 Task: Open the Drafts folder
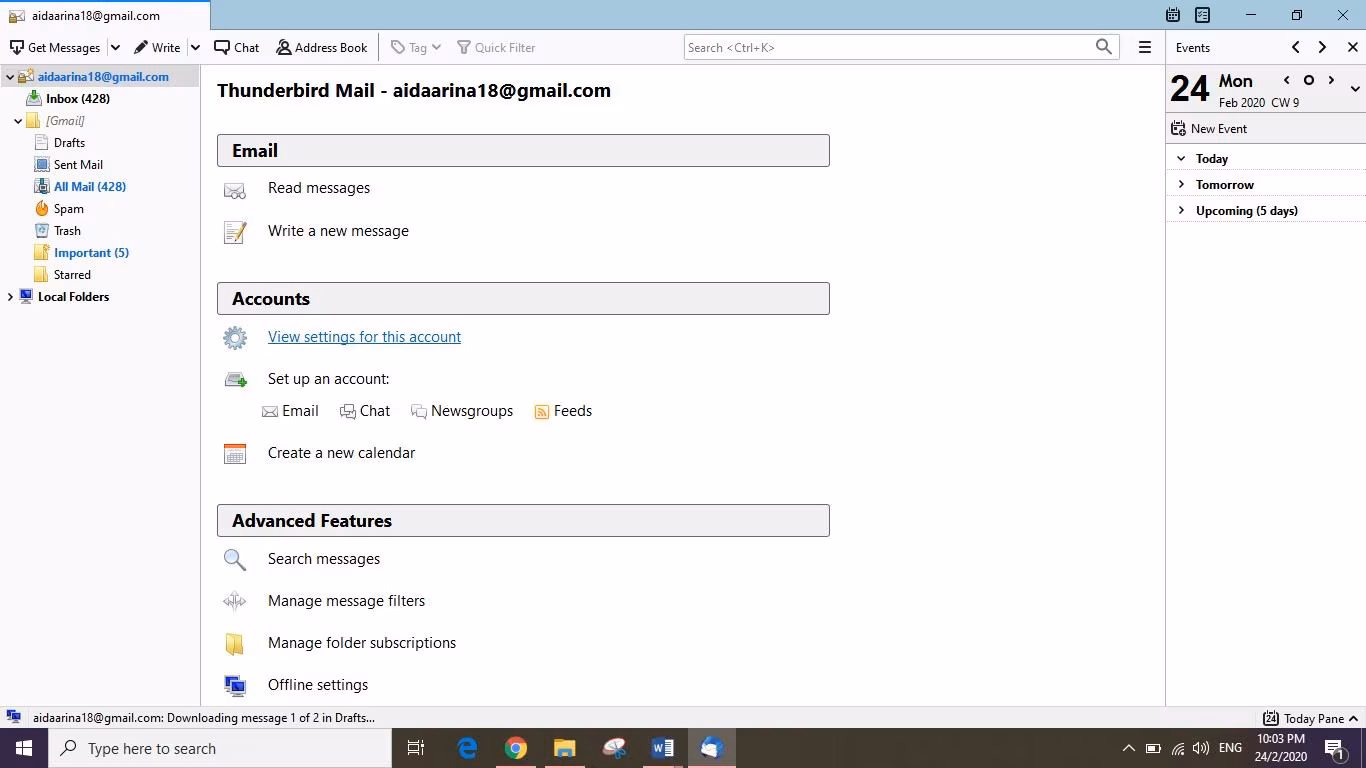tap(69, 143)
